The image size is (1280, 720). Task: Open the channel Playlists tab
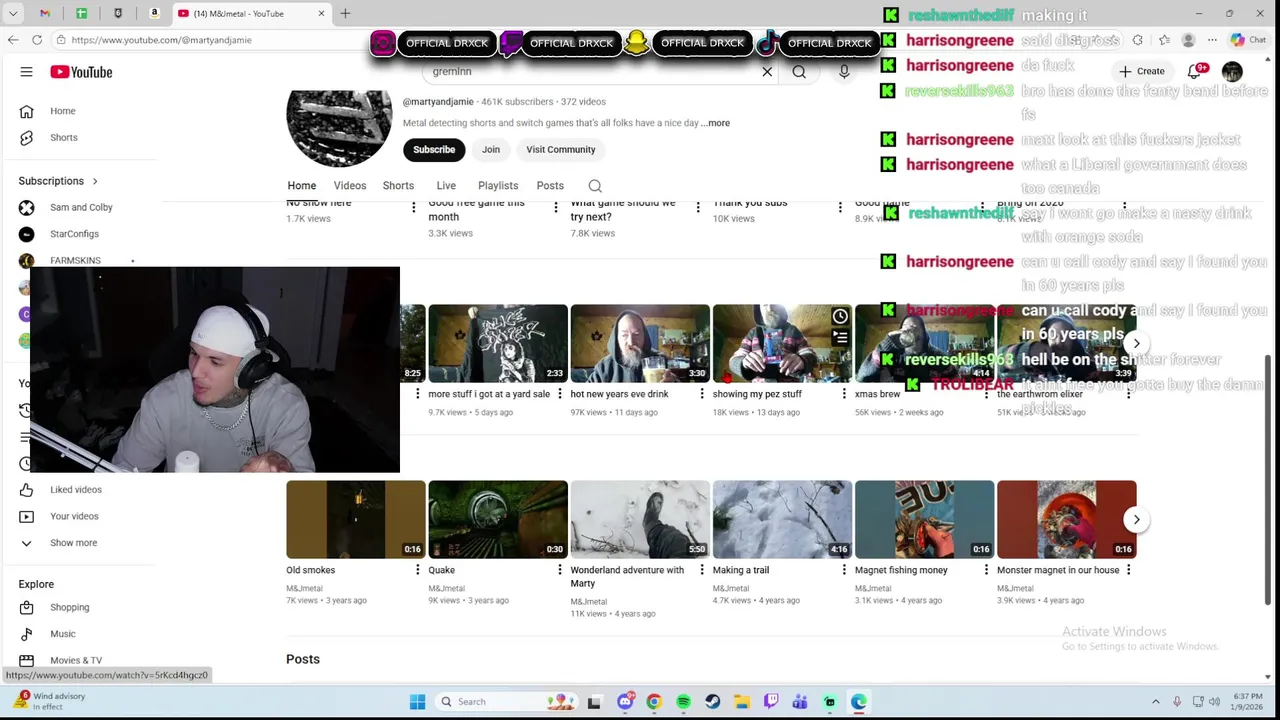tap(498, 186)
